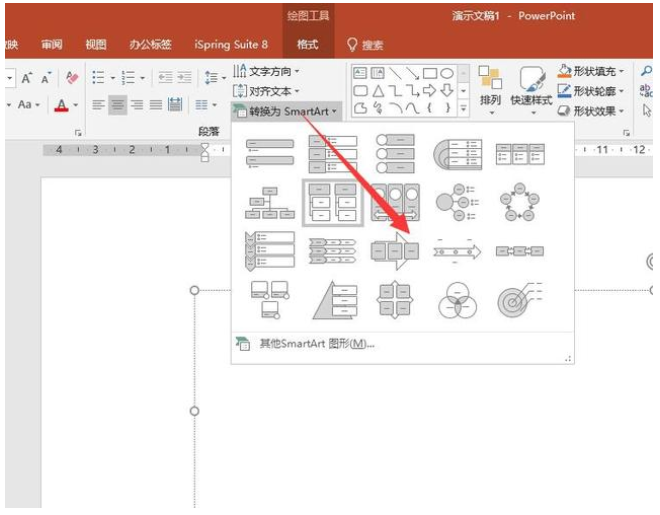Select the rectangle shape
660x515 pixels.
click(x=430, y=73)
